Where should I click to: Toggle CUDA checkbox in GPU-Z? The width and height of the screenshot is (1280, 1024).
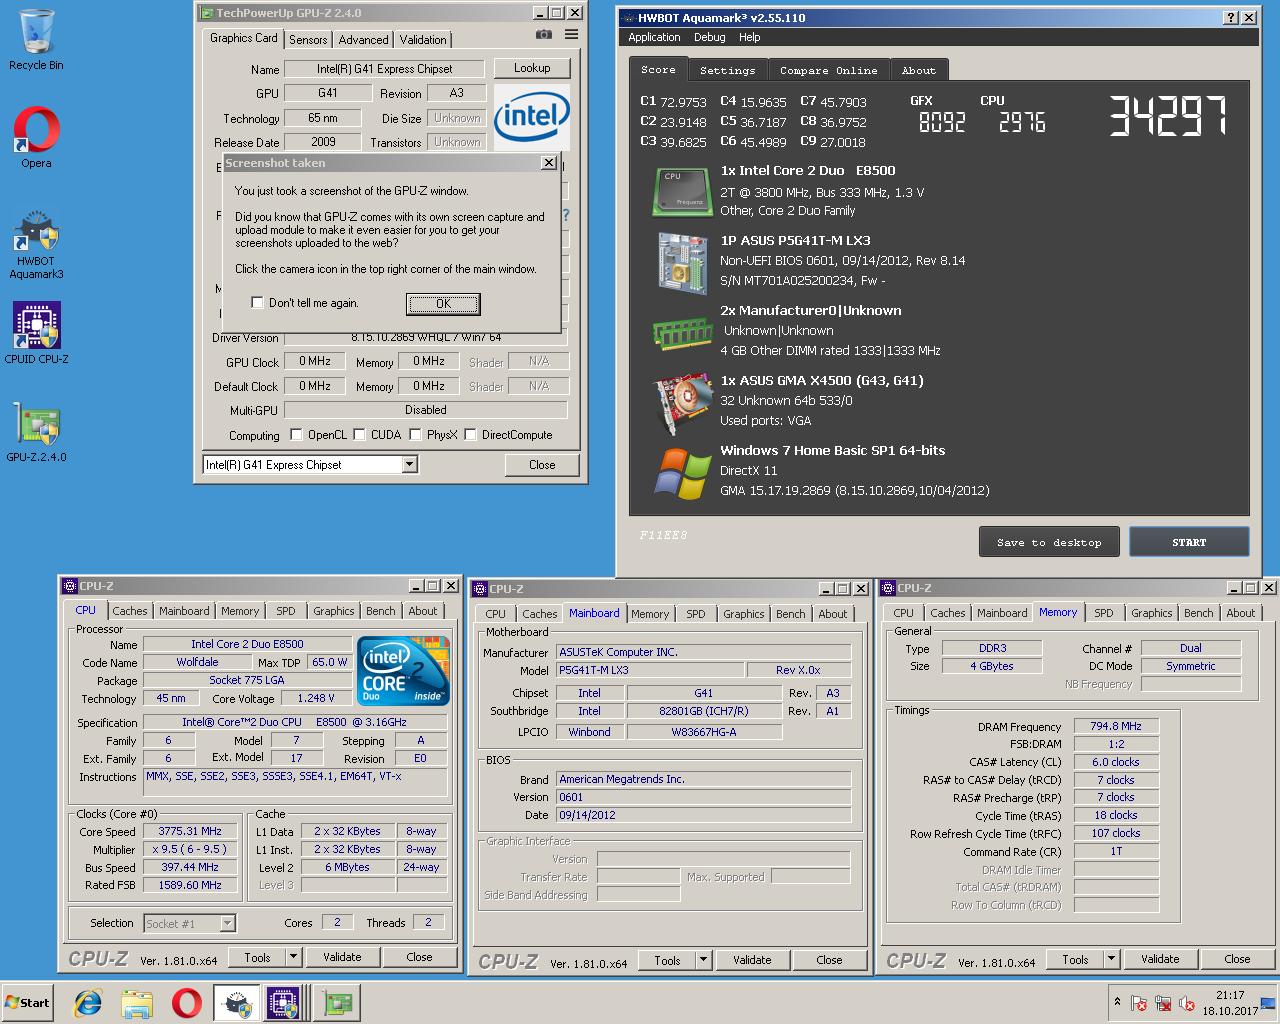359,435
